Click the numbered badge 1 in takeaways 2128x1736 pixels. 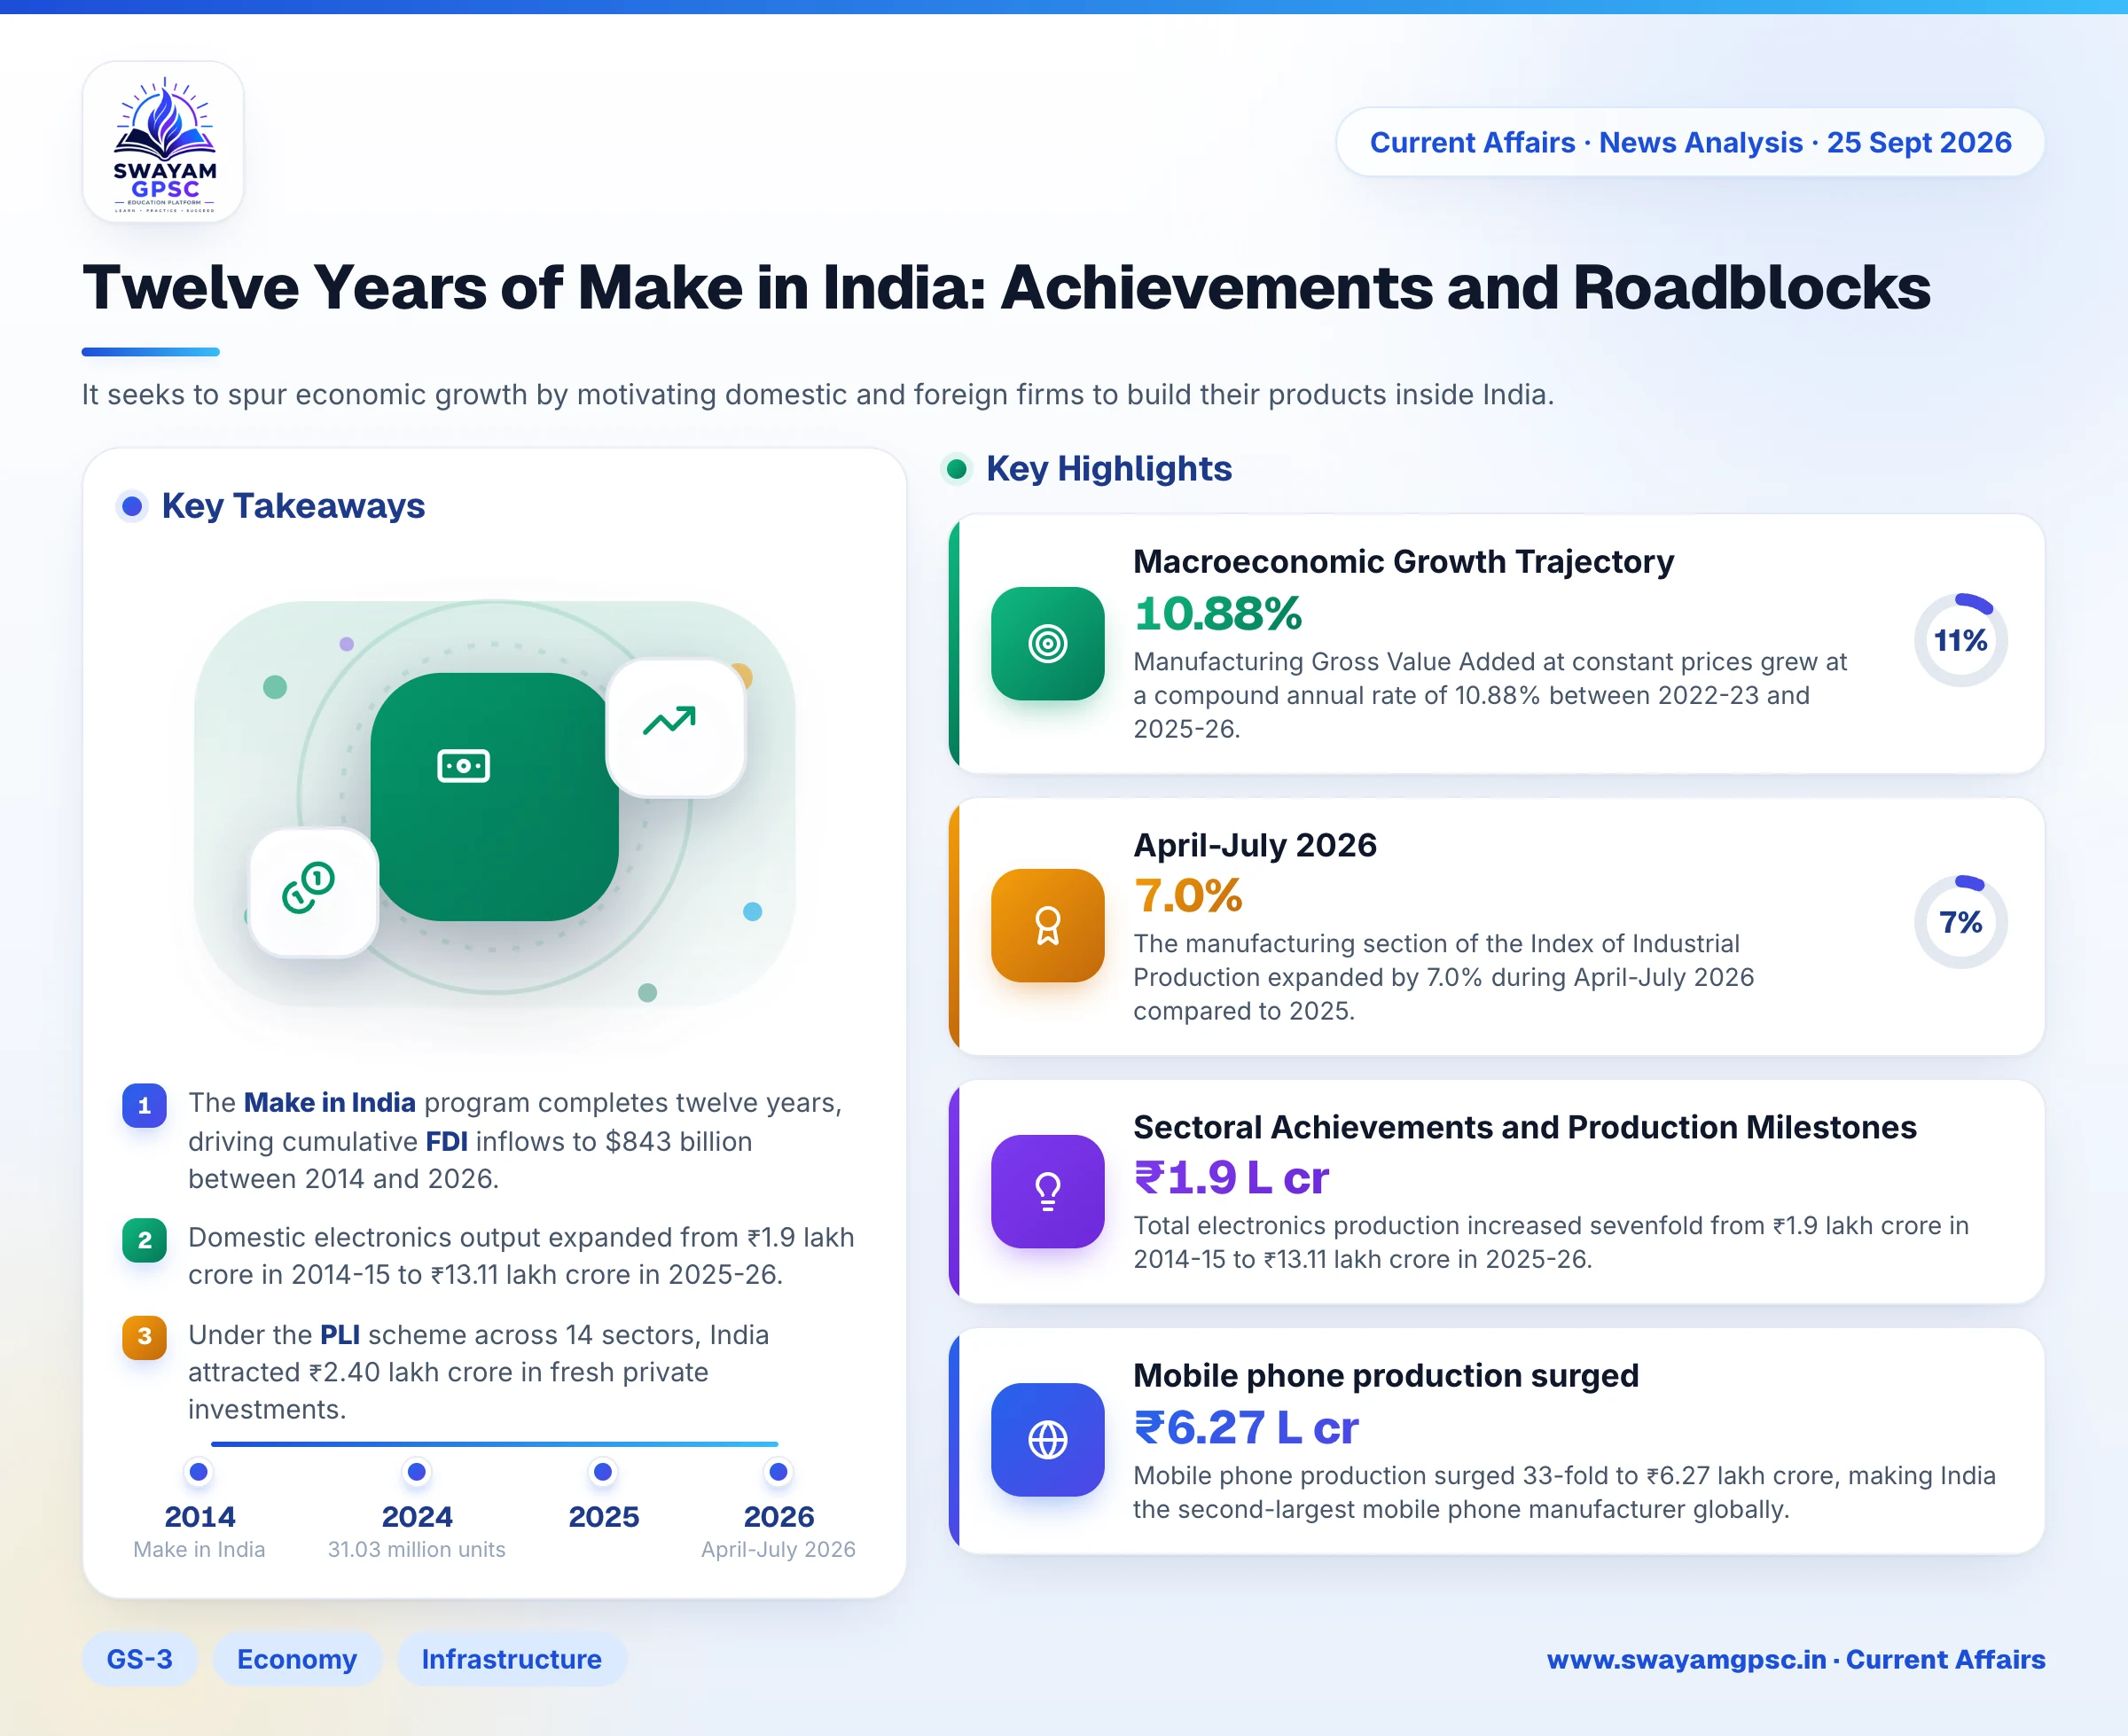(145, 1105)
